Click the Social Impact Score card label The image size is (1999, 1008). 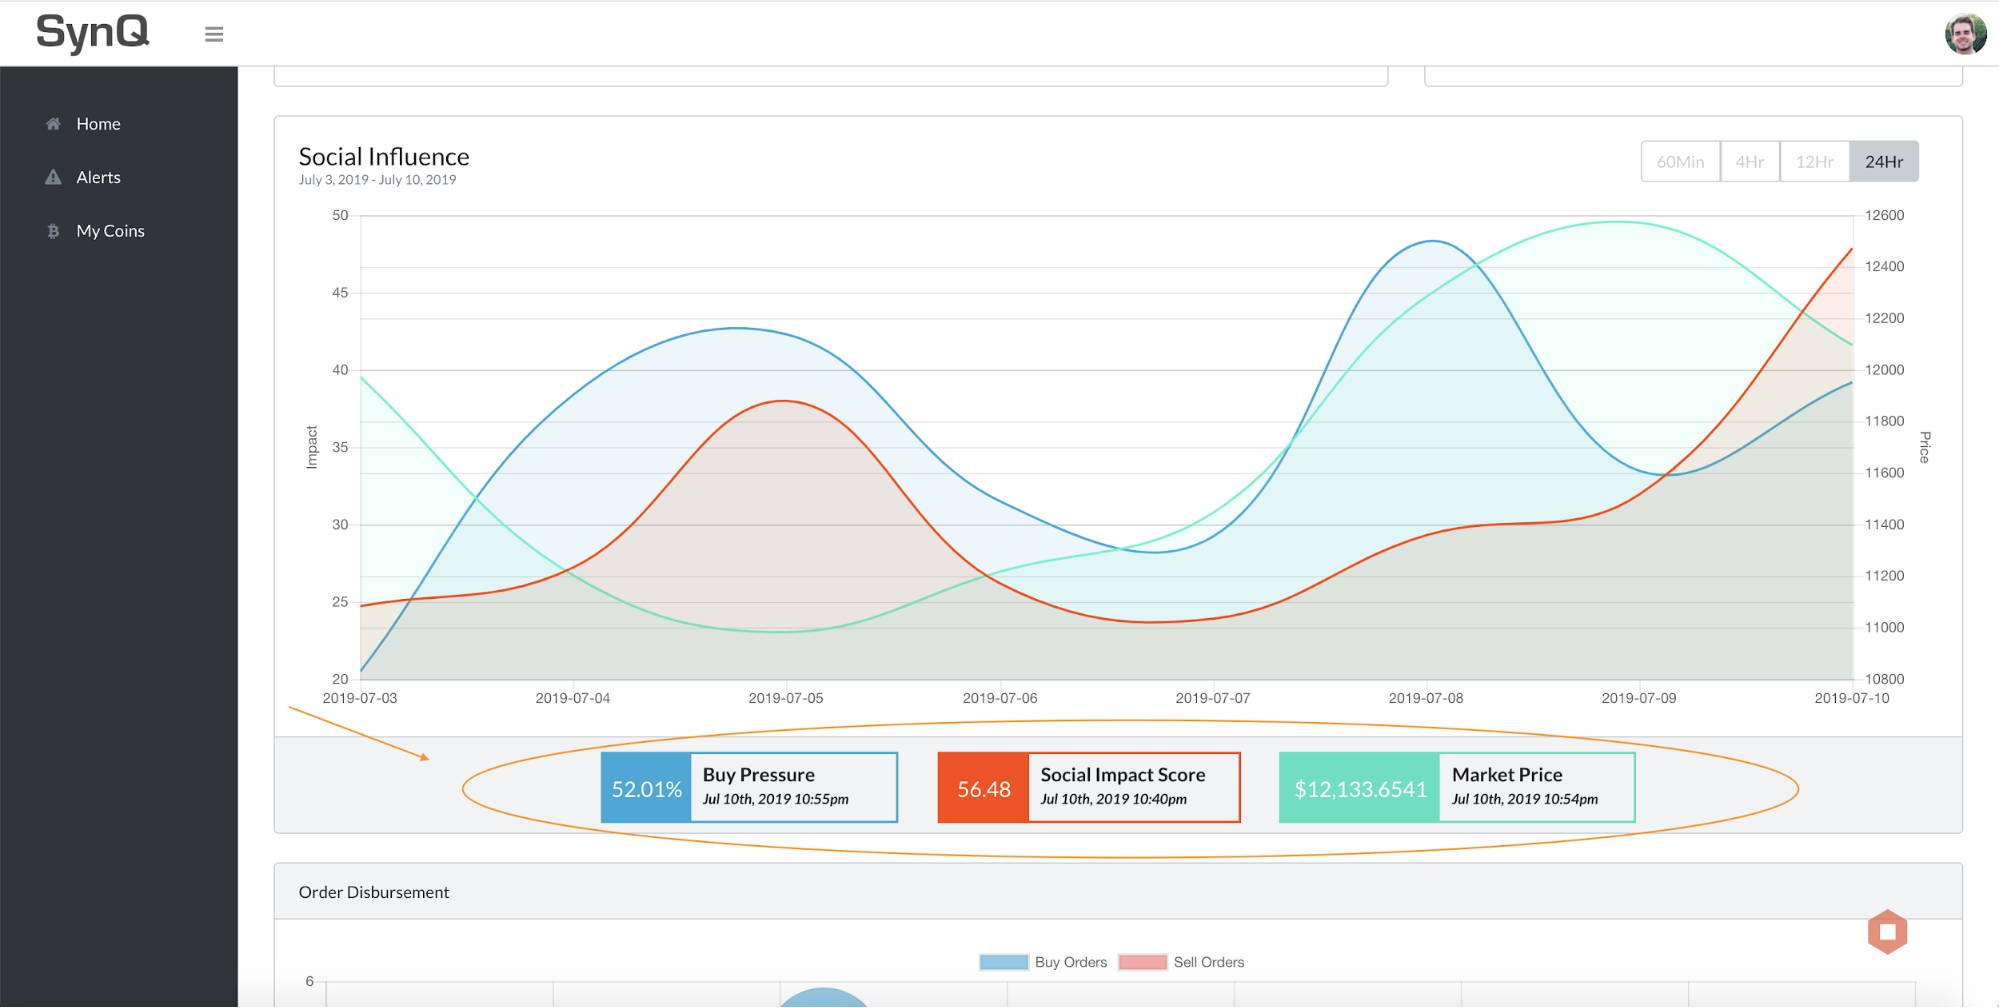click(1122, 775)
